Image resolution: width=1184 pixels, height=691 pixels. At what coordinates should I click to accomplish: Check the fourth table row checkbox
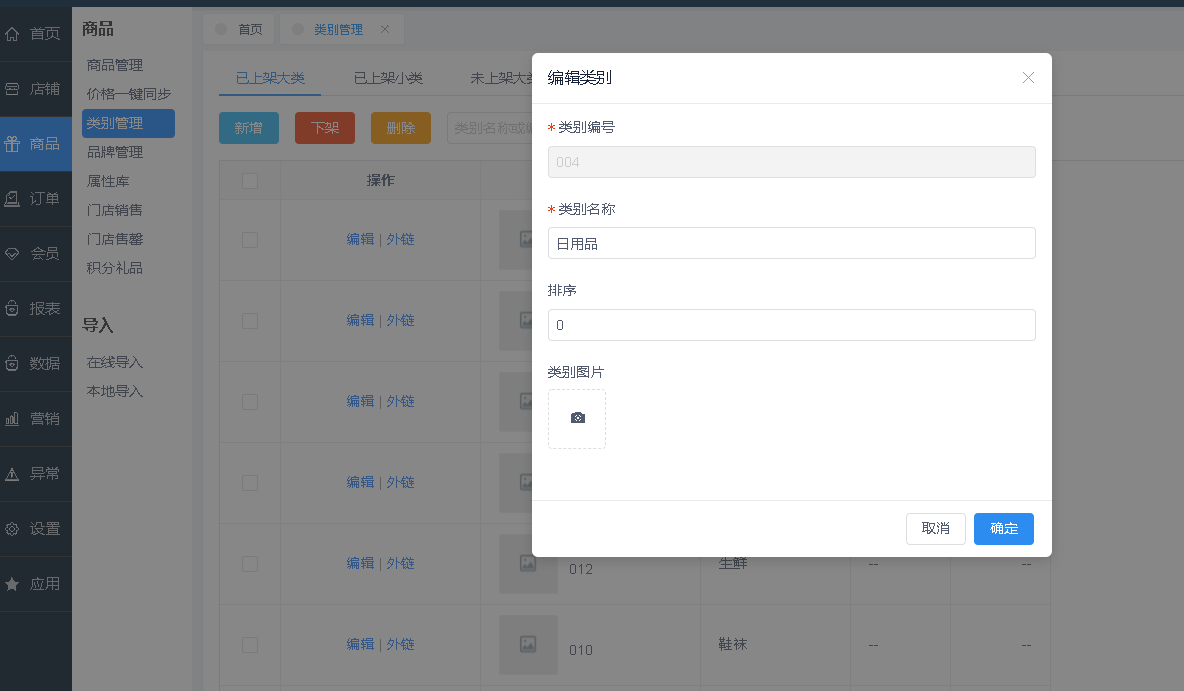[x=250, y=483]
